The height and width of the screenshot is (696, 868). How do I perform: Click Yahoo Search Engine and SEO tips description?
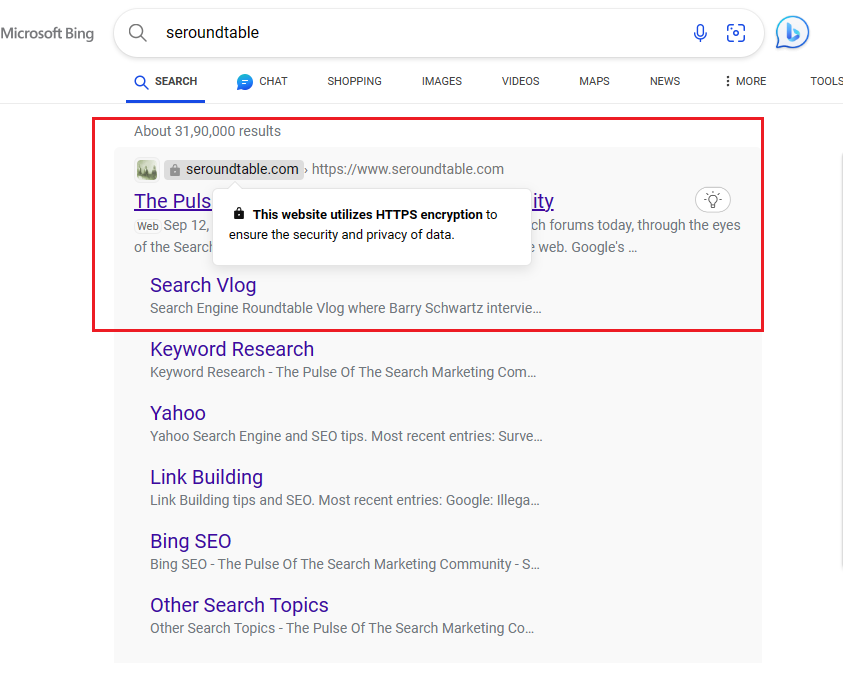click(346, 436)
